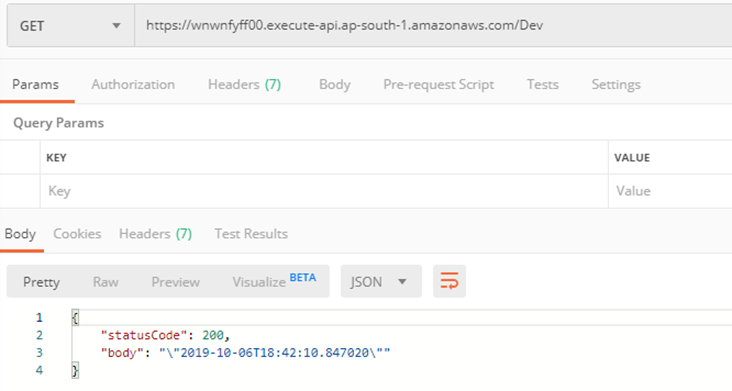Click the request URL field
732x391 pixels.
click(x=433, y=26)
